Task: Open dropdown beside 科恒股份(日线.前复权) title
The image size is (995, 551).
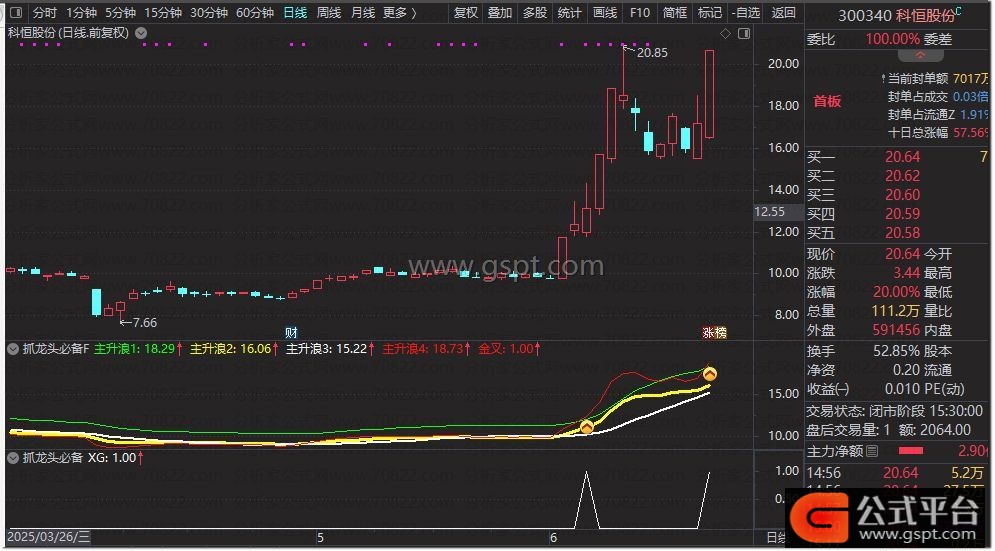Action: [x=142, y=33]
